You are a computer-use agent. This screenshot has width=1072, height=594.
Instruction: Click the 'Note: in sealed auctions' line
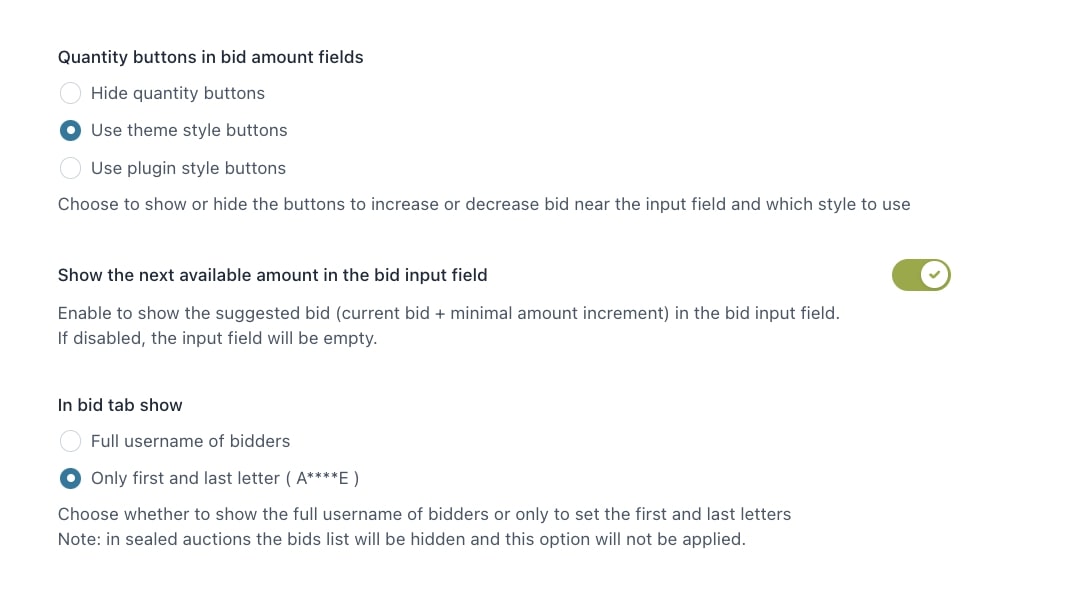(x=402, y=539)
